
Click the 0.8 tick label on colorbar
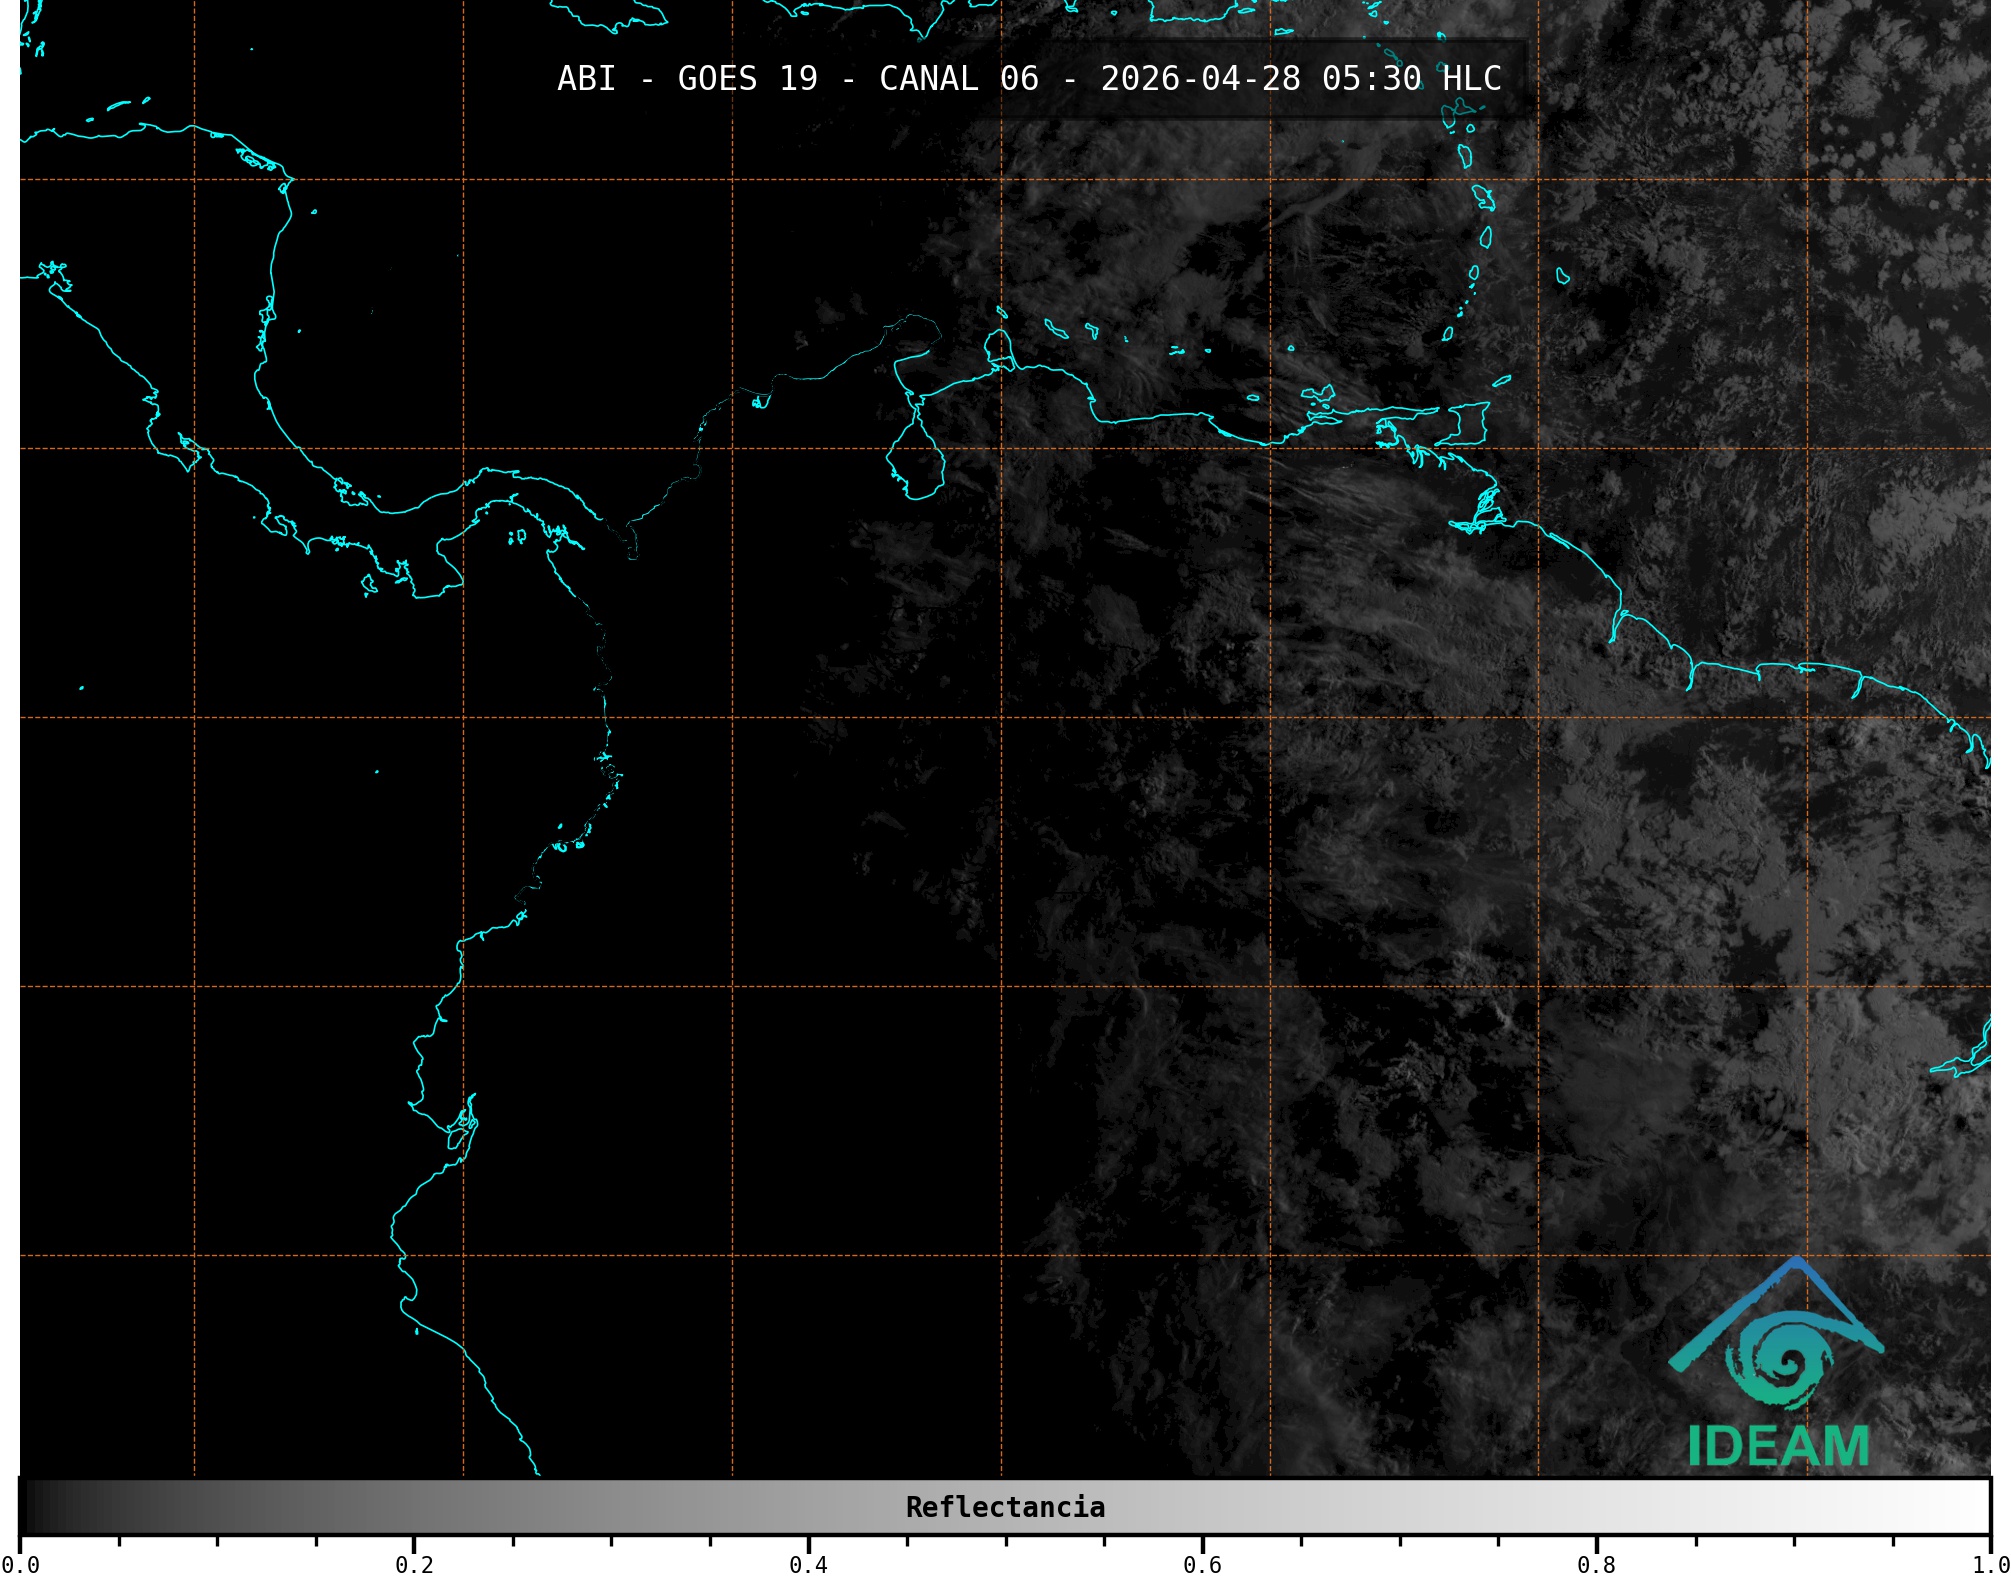click(x=1596, y=1564)
